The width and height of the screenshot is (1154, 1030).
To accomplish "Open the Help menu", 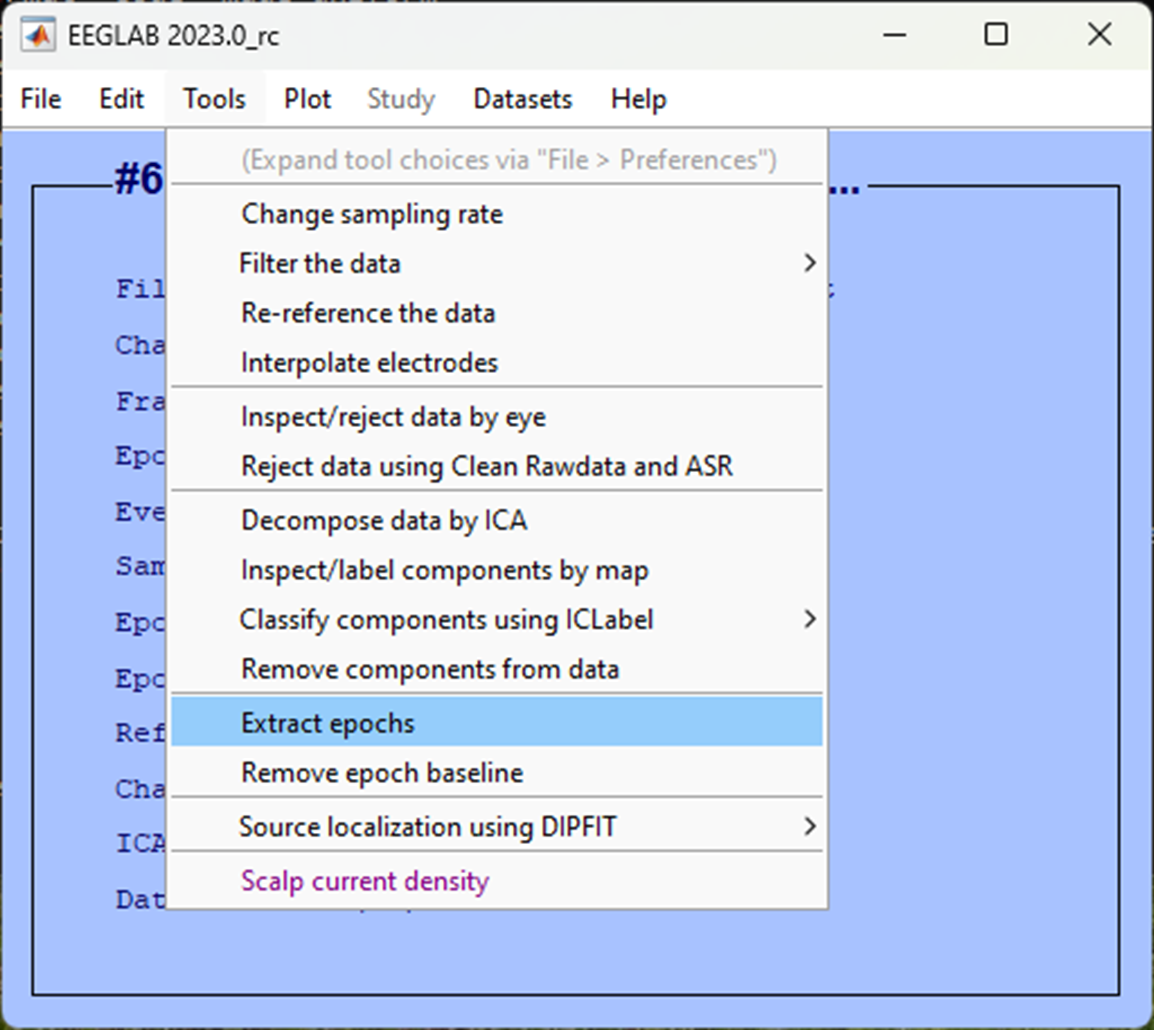I will click(x=638, y=99).
